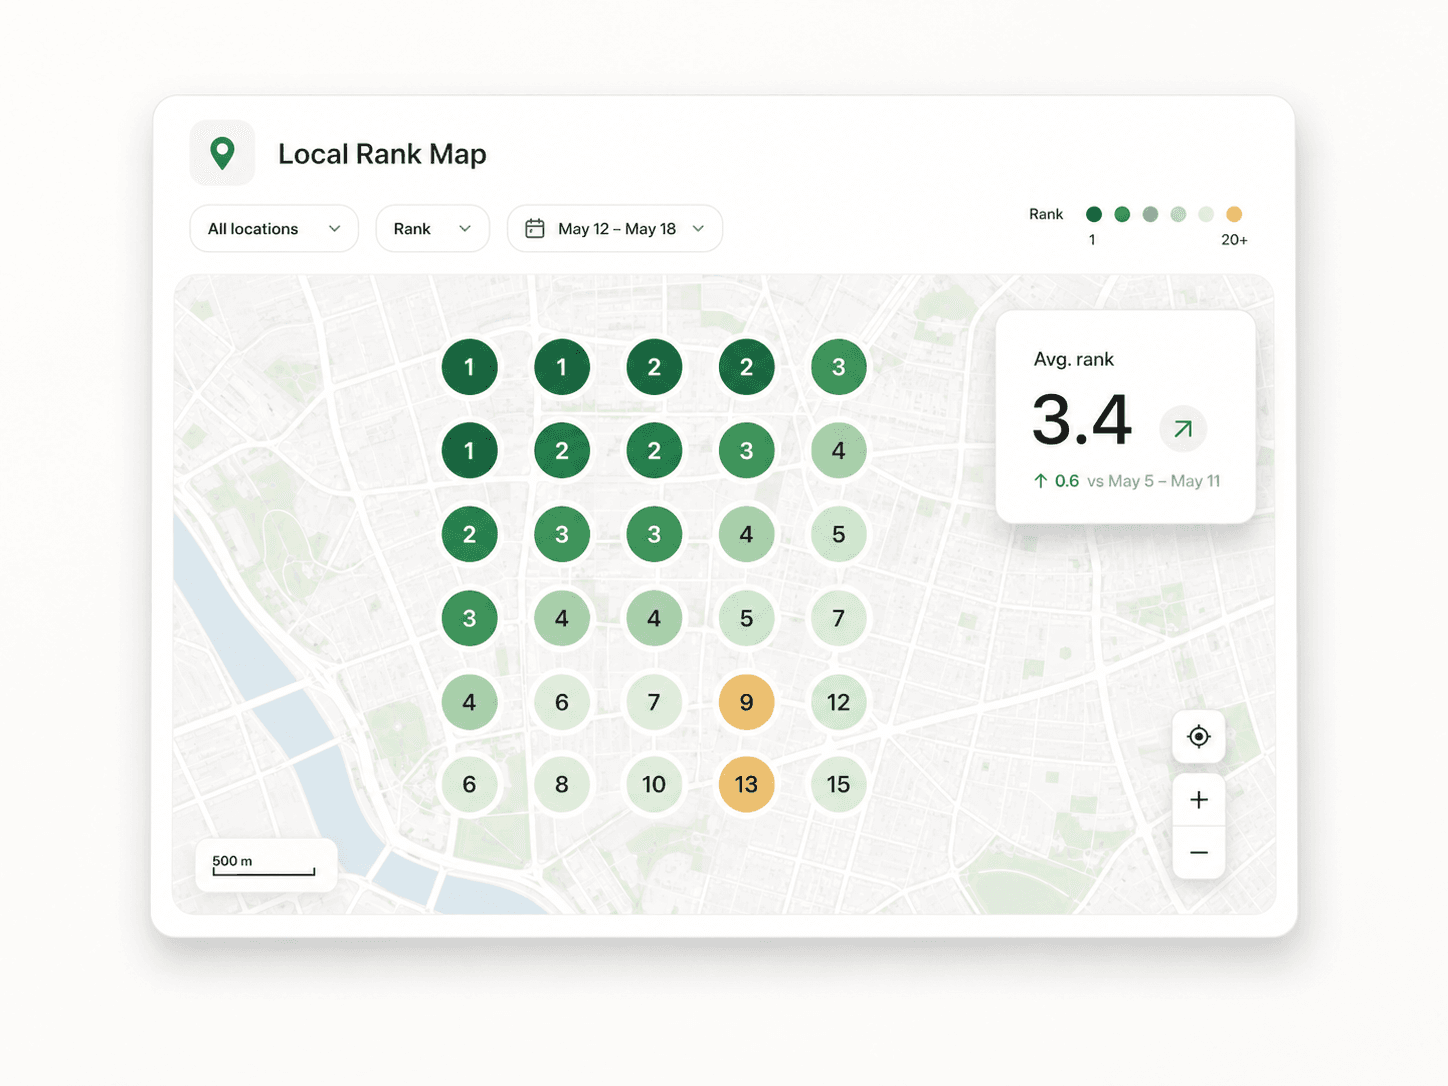The width and height of the screenshot is (1448, 1086).
Task: Recenter the map with the locate button
Action: pos(1199,737)
